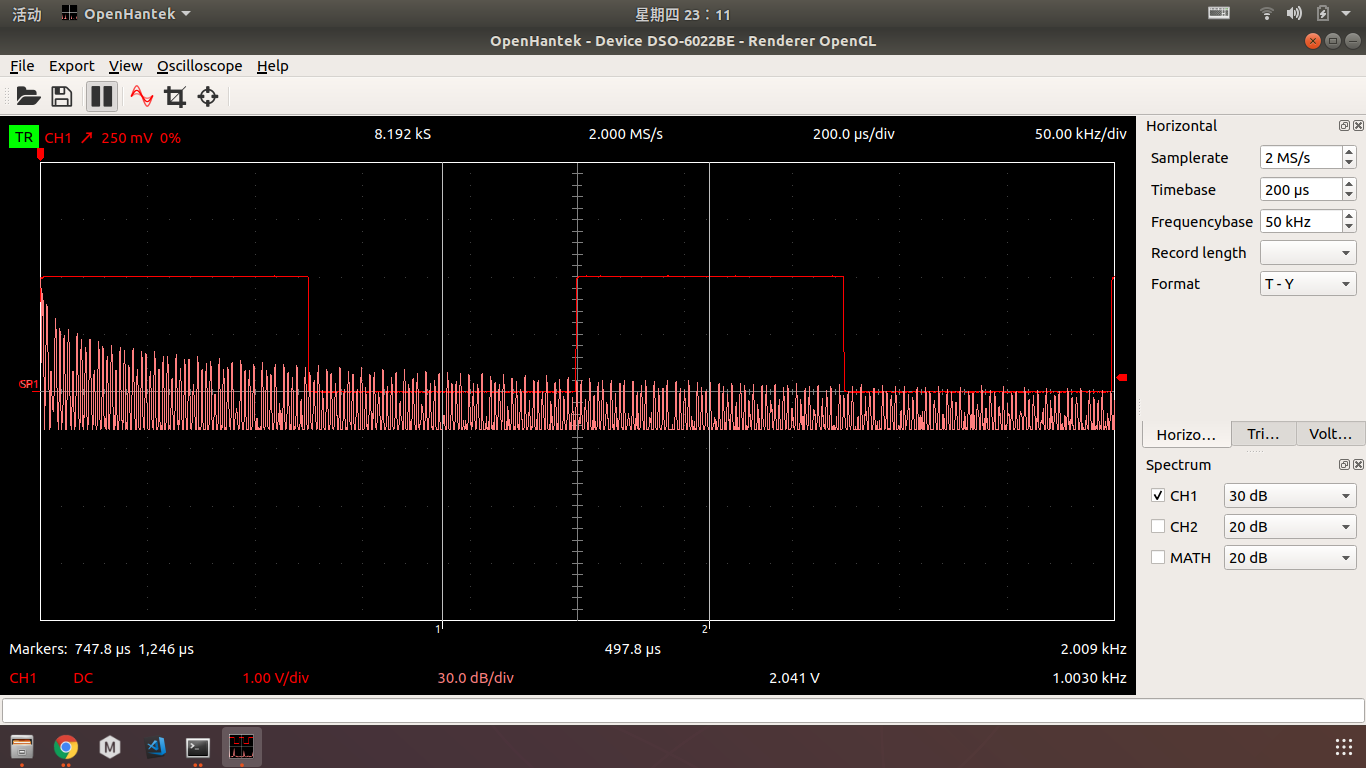Open the M application dock icon

(110, 746)
